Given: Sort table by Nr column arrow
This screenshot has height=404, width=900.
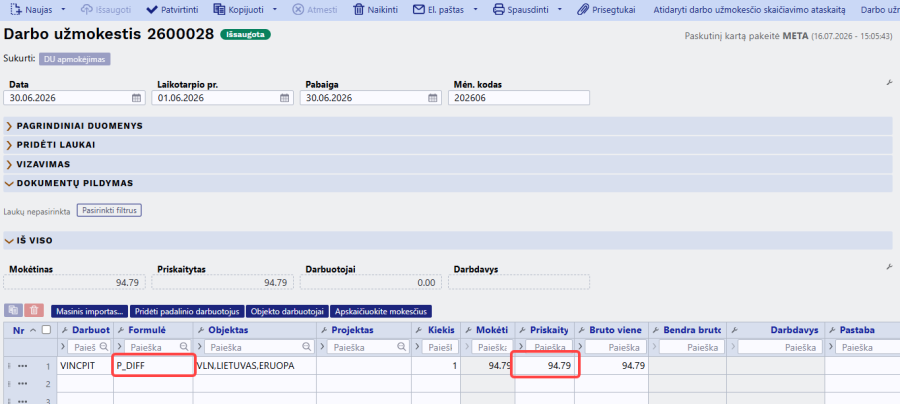Looking at the screenshot, I should click(32, 330).
